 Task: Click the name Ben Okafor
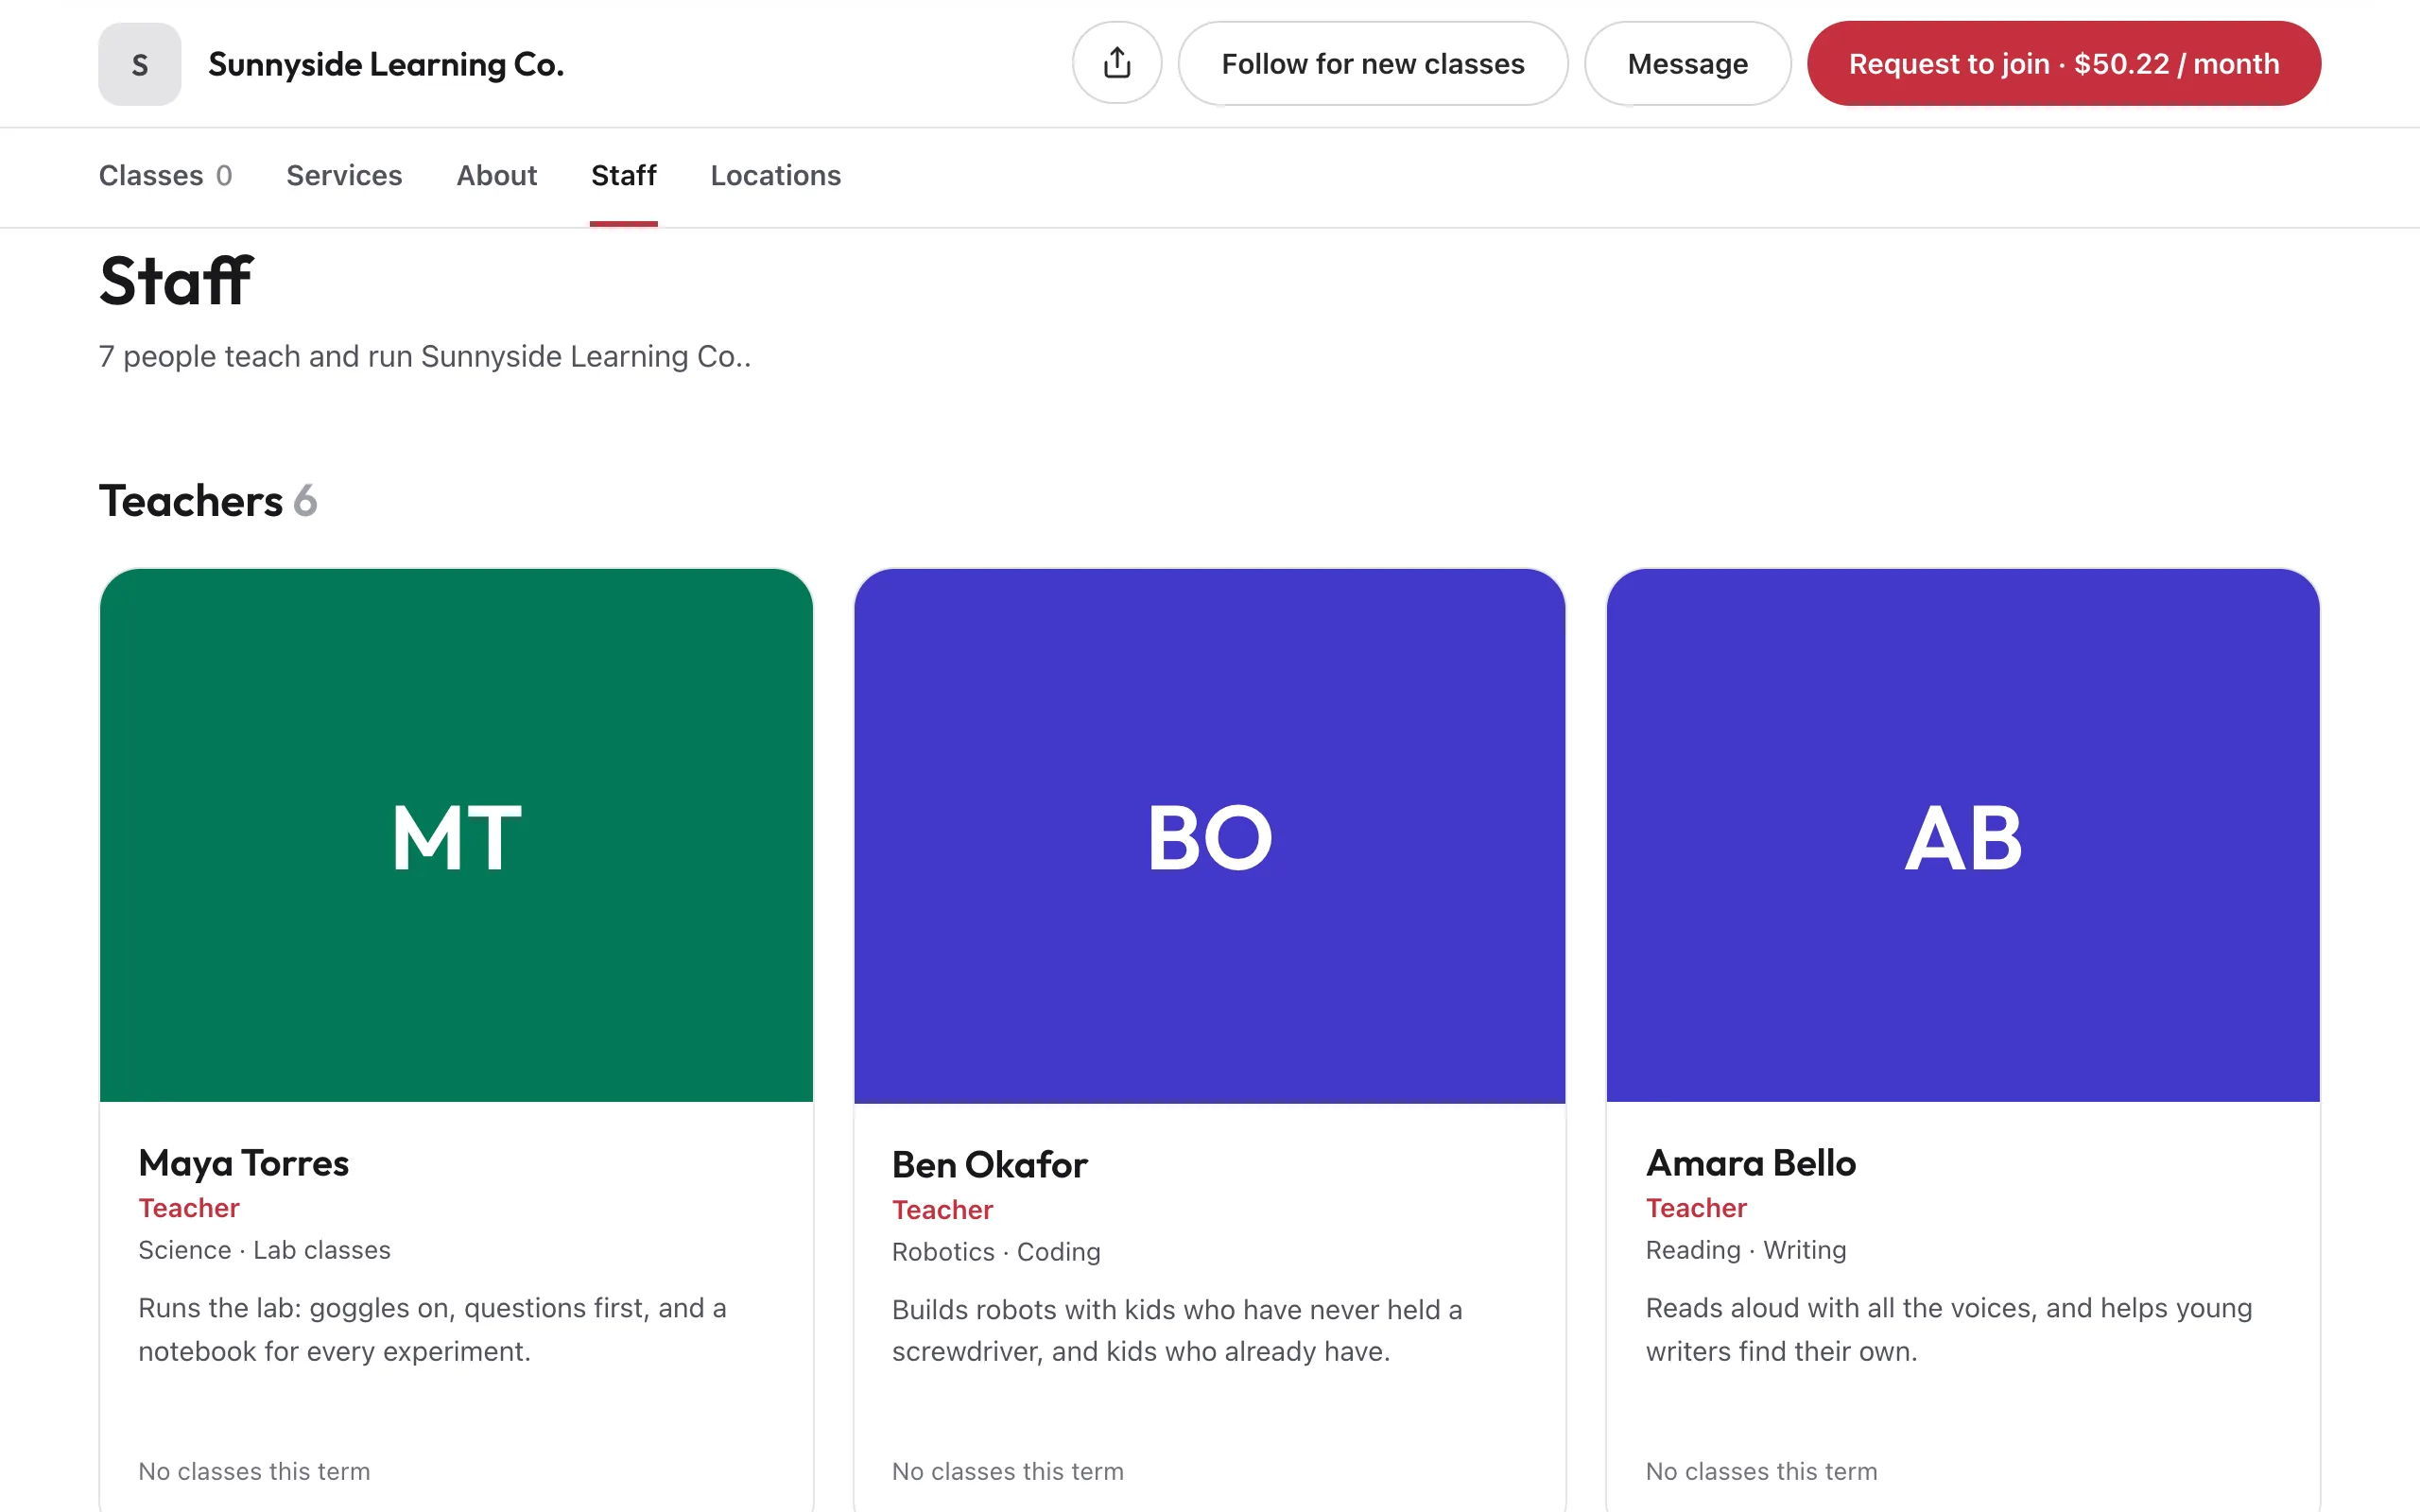coord(990,1164)
